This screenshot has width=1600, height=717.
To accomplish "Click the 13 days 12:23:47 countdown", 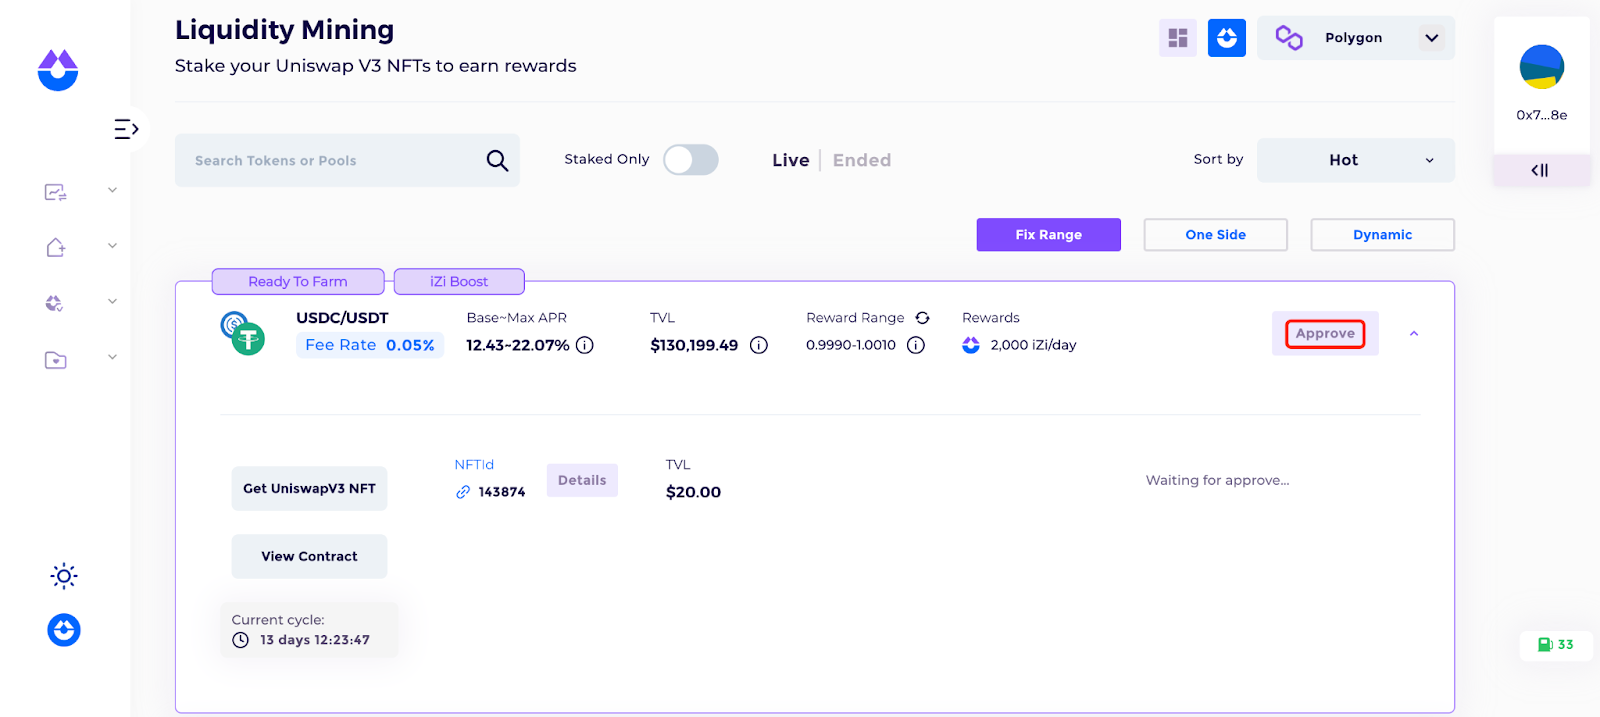I will pyautogui.click(x=315, y=640).
